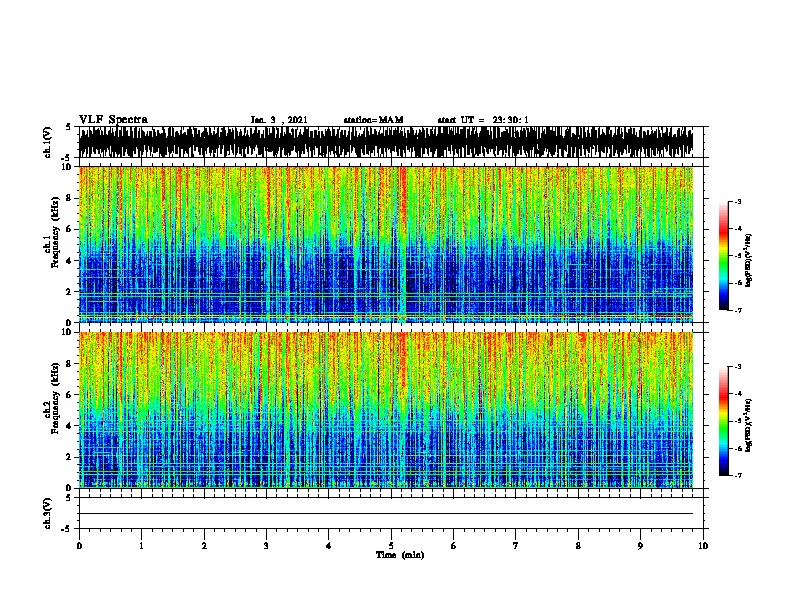
Task: Click the "-5" tick on ch.1(V) axis
Action: click(x=67, y=158)
